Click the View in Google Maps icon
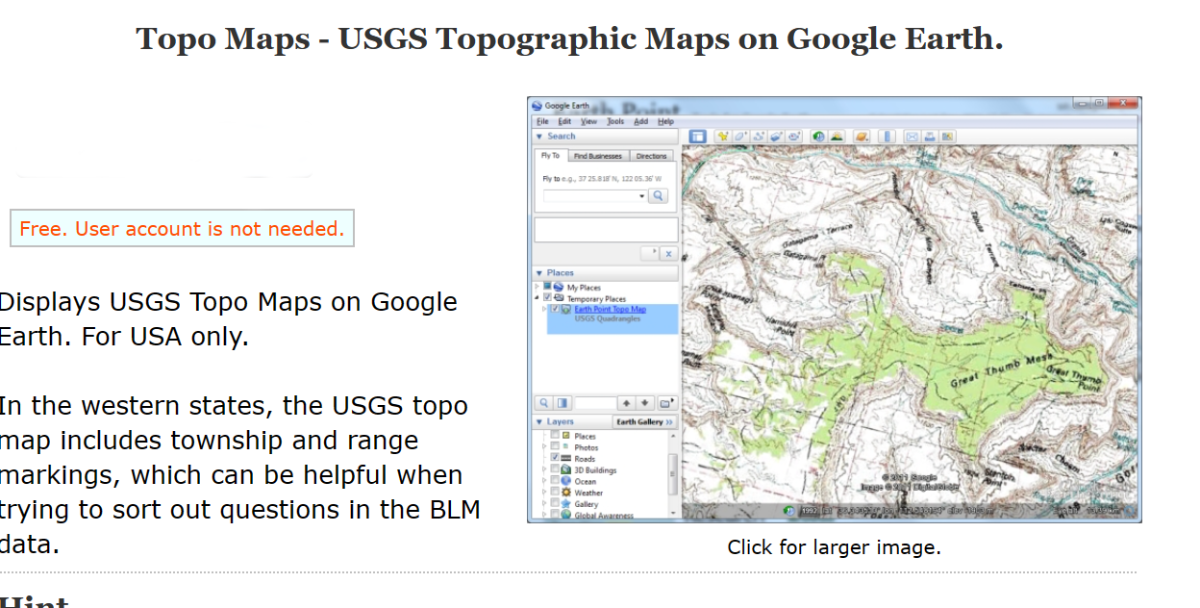Image resolution: width=1200 pixels, height=608 pixels. [x=947, y=136]
